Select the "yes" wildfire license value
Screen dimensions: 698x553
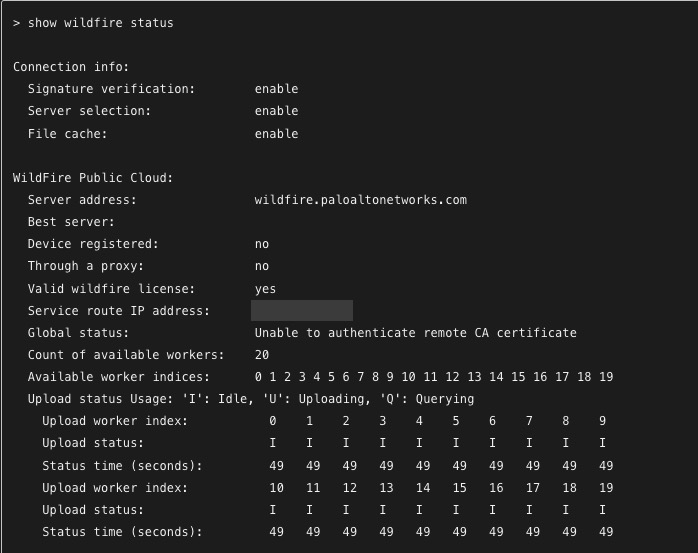point(265,288)
